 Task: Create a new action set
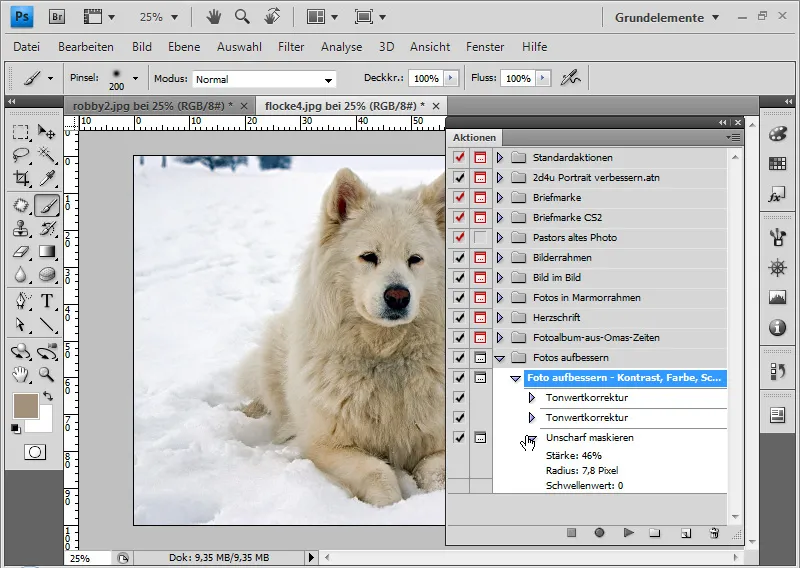(655, 533)
